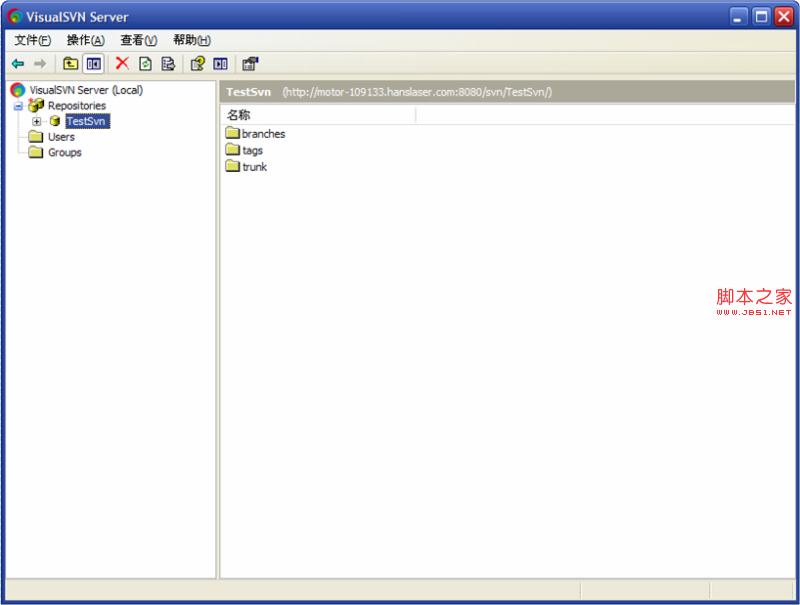Click the Users folder icon
The width and height of the screenshot is (800, 605).
pyautogui.click(x=36, y=137)
